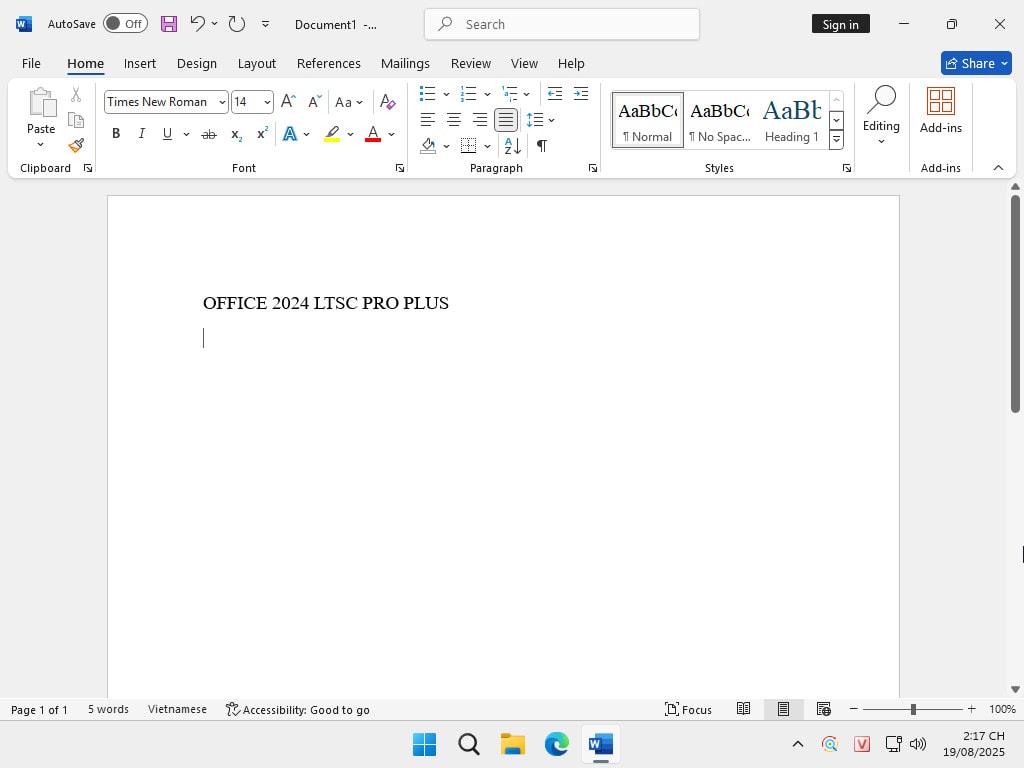Click Vietnamese language indicator
This screenshot has height=768, width=1024.
[x=177, y=709]
